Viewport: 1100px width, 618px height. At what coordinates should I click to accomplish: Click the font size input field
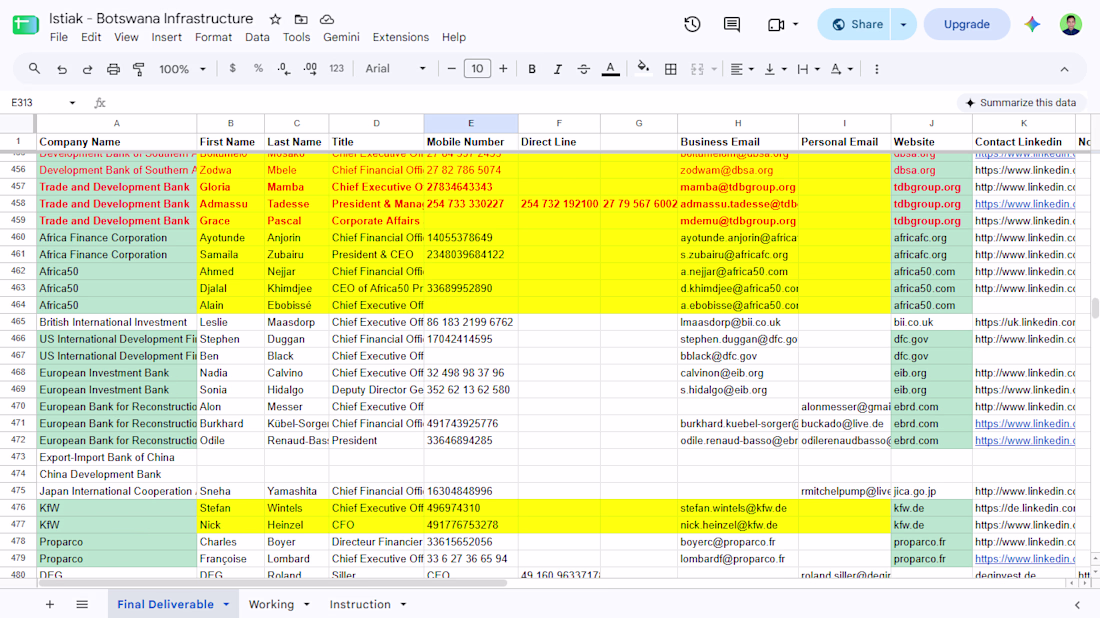(477, 69)
